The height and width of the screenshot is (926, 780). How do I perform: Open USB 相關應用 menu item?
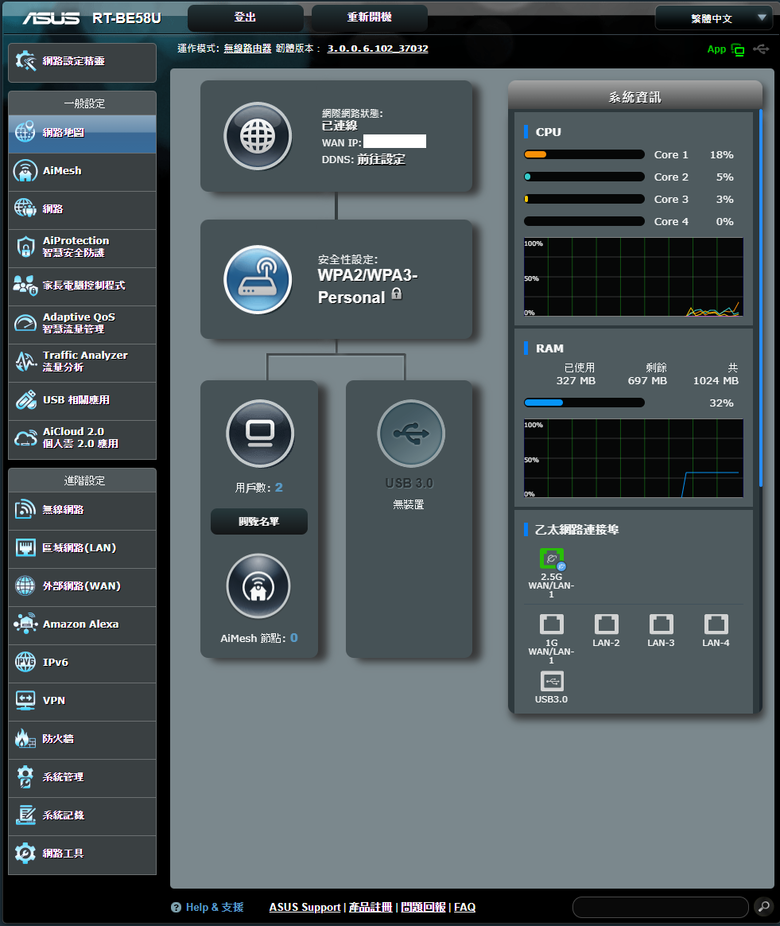pos(82,400)
